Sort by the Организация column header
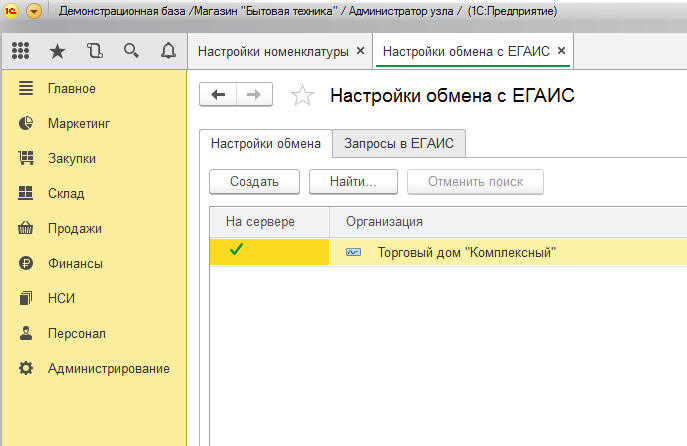This screenshot has width=687, height=446. (508, 222)
